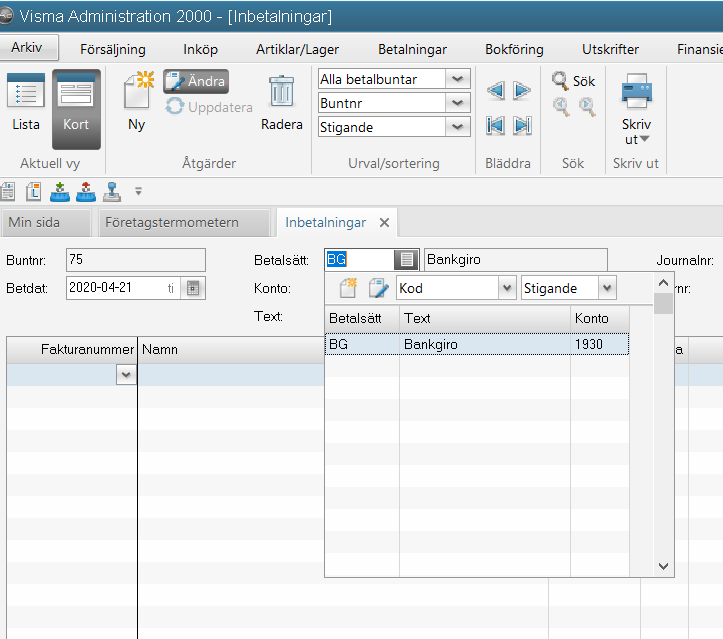The height and width of the screenshot is (639, 723).
Task: Open the Arkiv menu button
Action: 27,48
